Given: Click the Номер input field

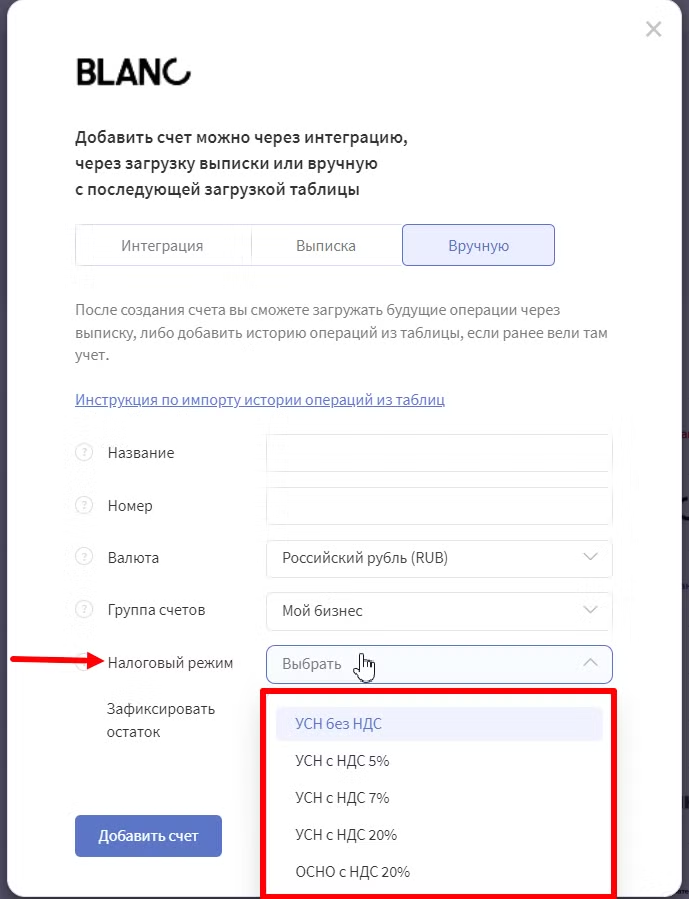Looking at the screenshot, I should [439, 506].
